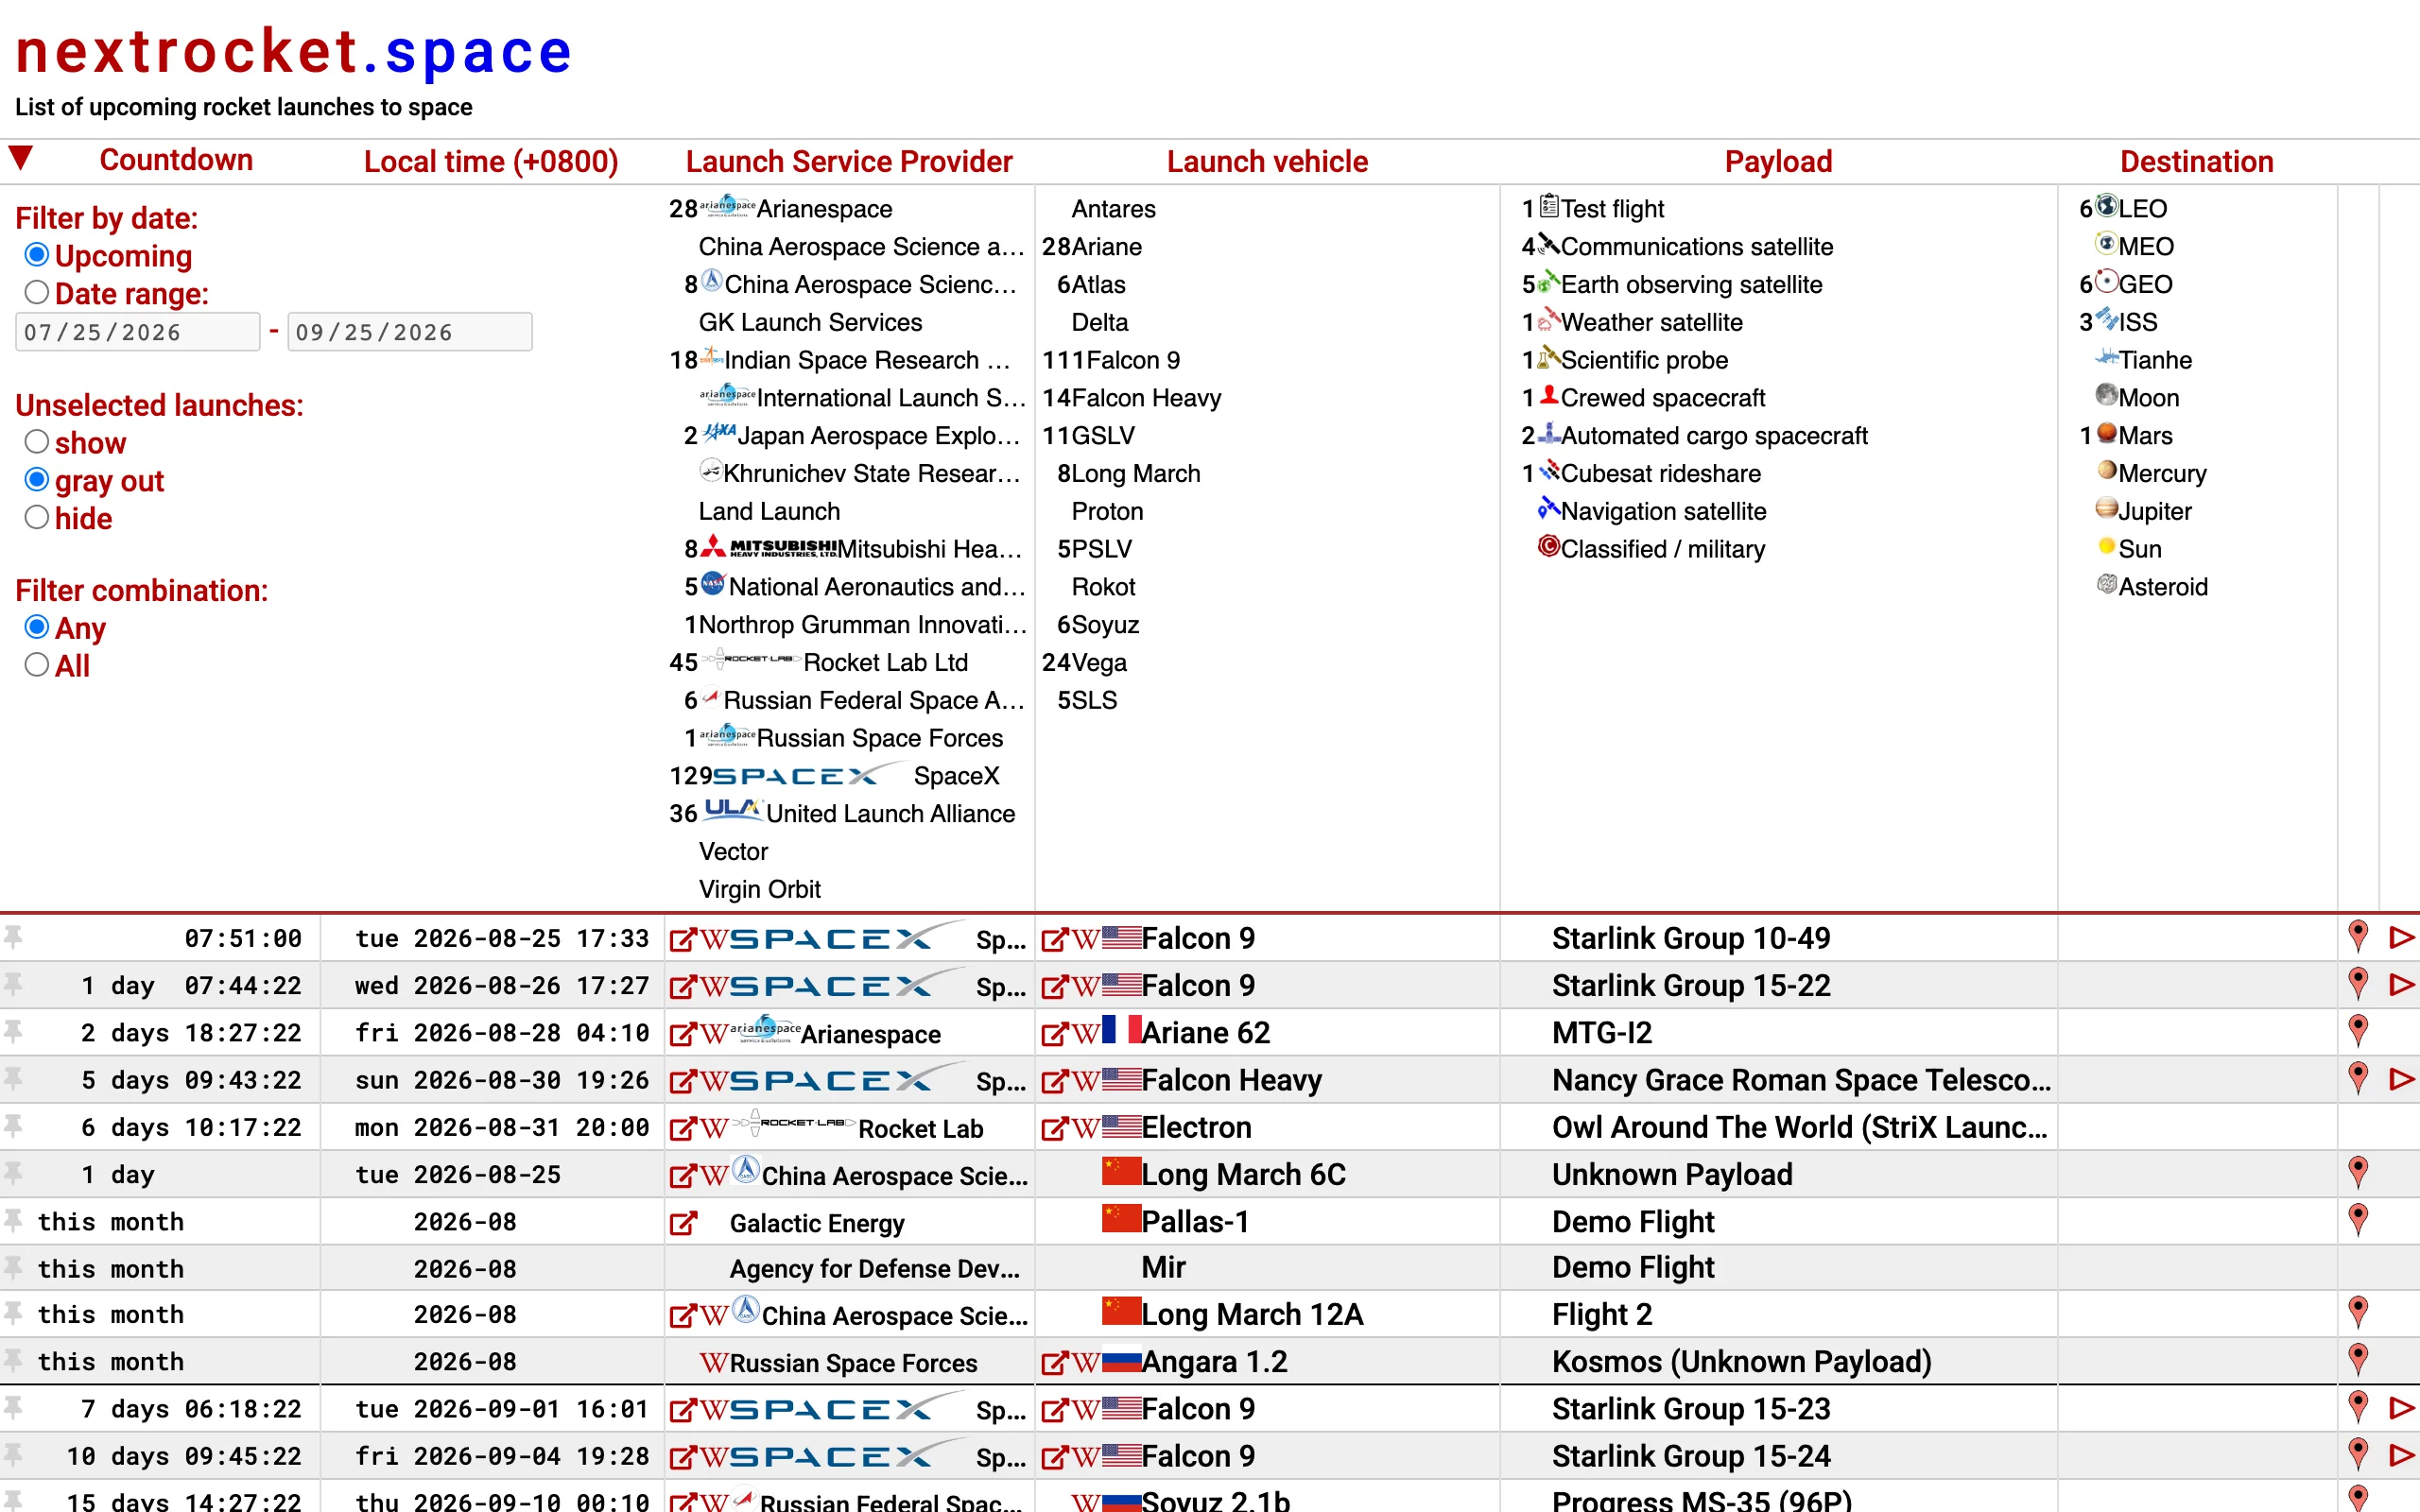2420x1512 pixels.
Task: Filter by MEO destination icon
Action: tap(2106, 244)
